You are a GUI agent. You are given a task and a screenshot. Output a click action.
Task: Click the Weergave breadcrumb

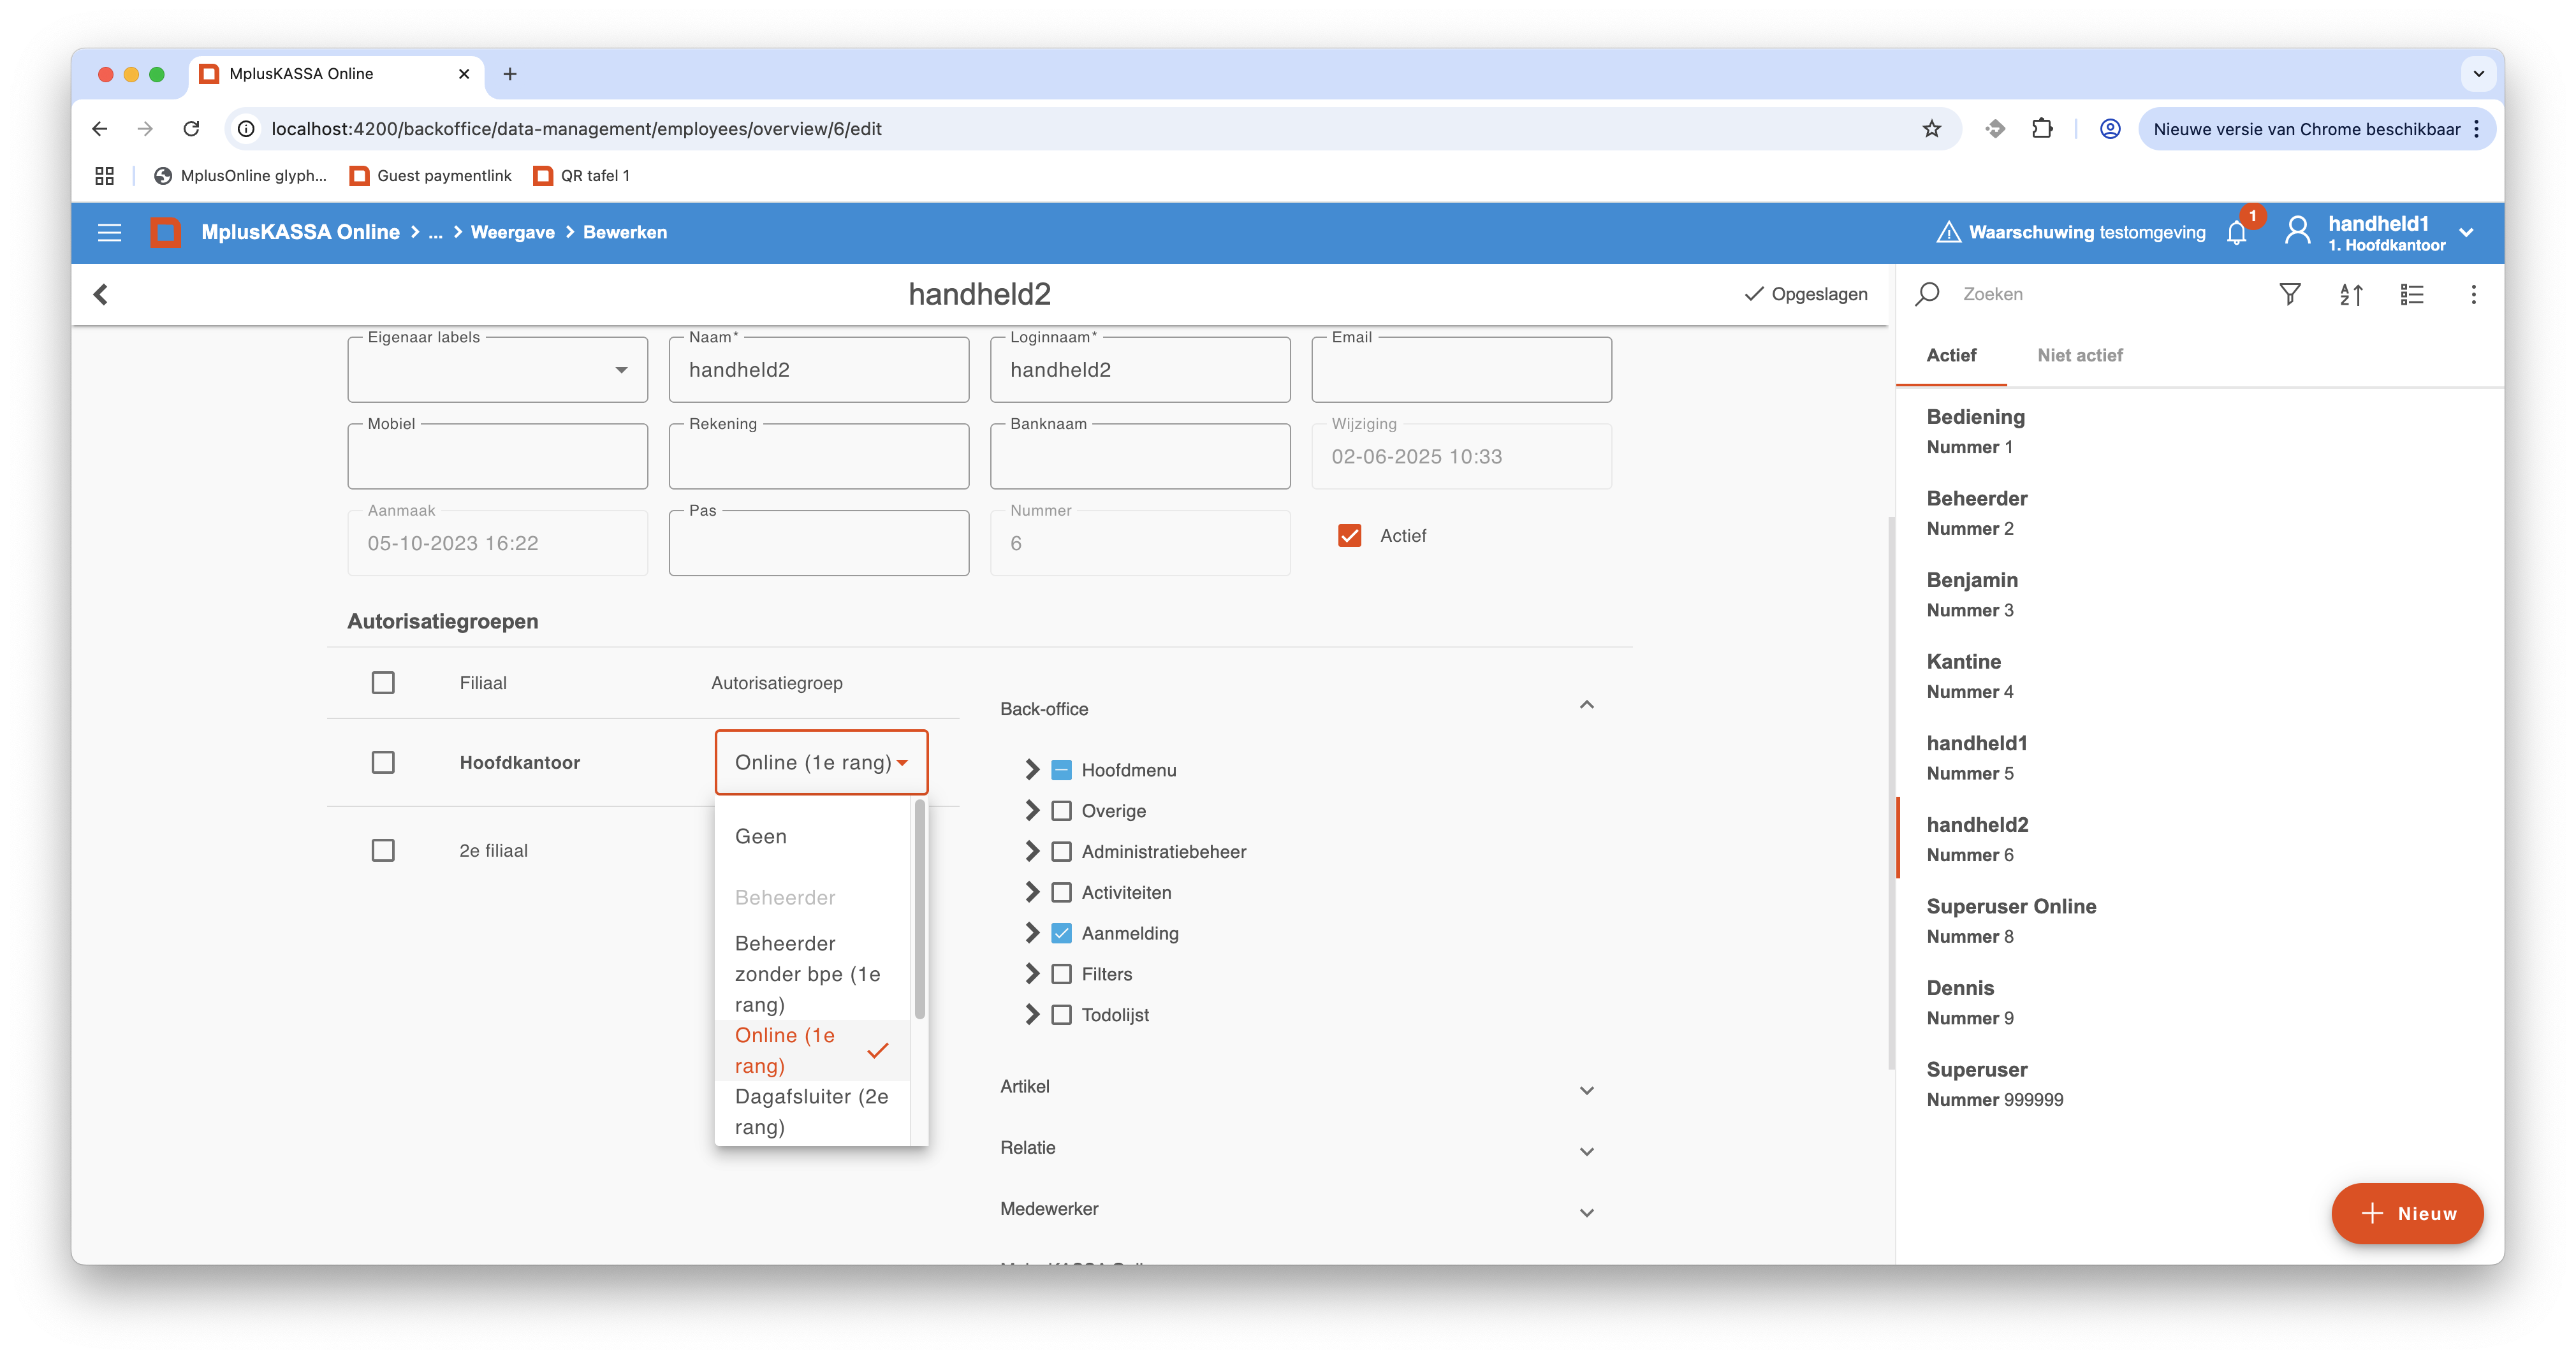[513, 232]
